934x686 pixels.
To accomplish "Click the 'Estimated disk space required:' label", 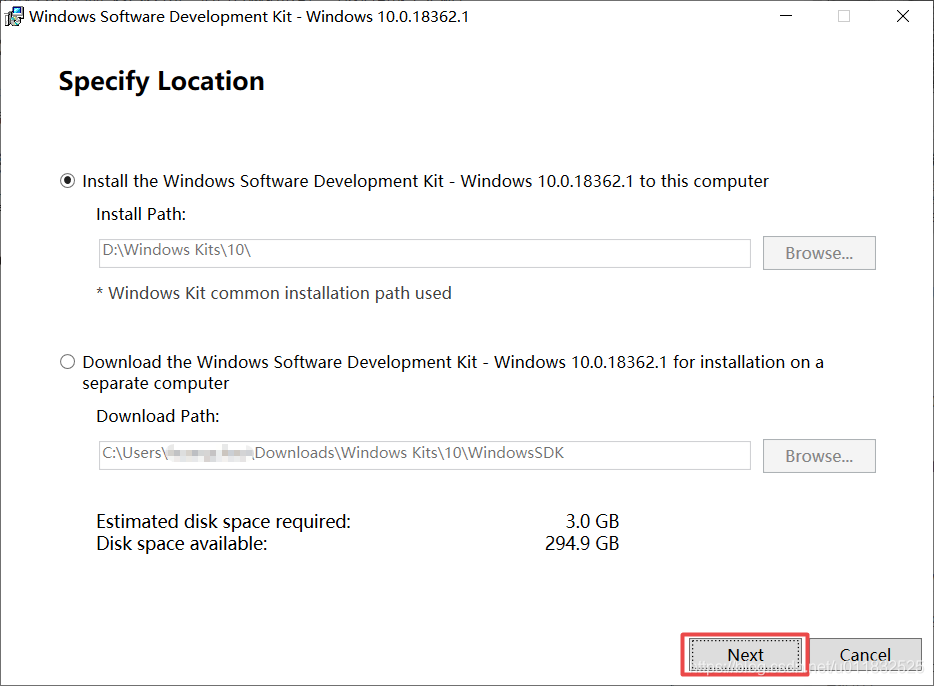I will 223,522.
